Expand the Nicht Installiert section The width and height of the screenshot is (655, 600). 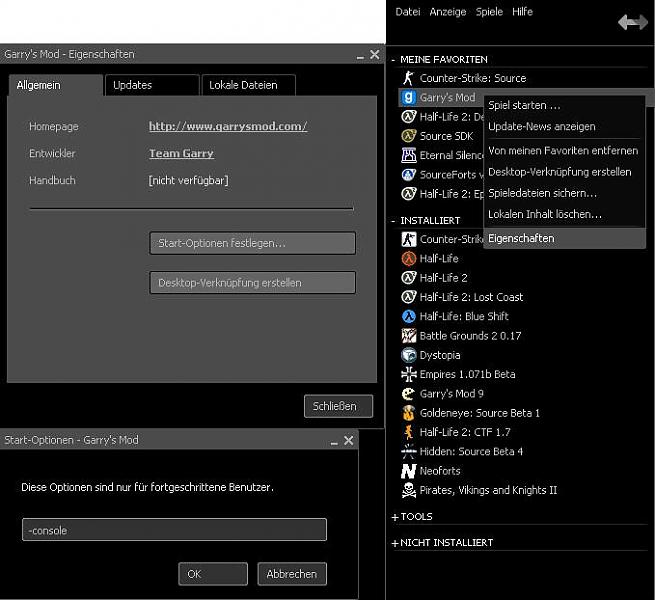pyautogui.click(x=394, y=542)
